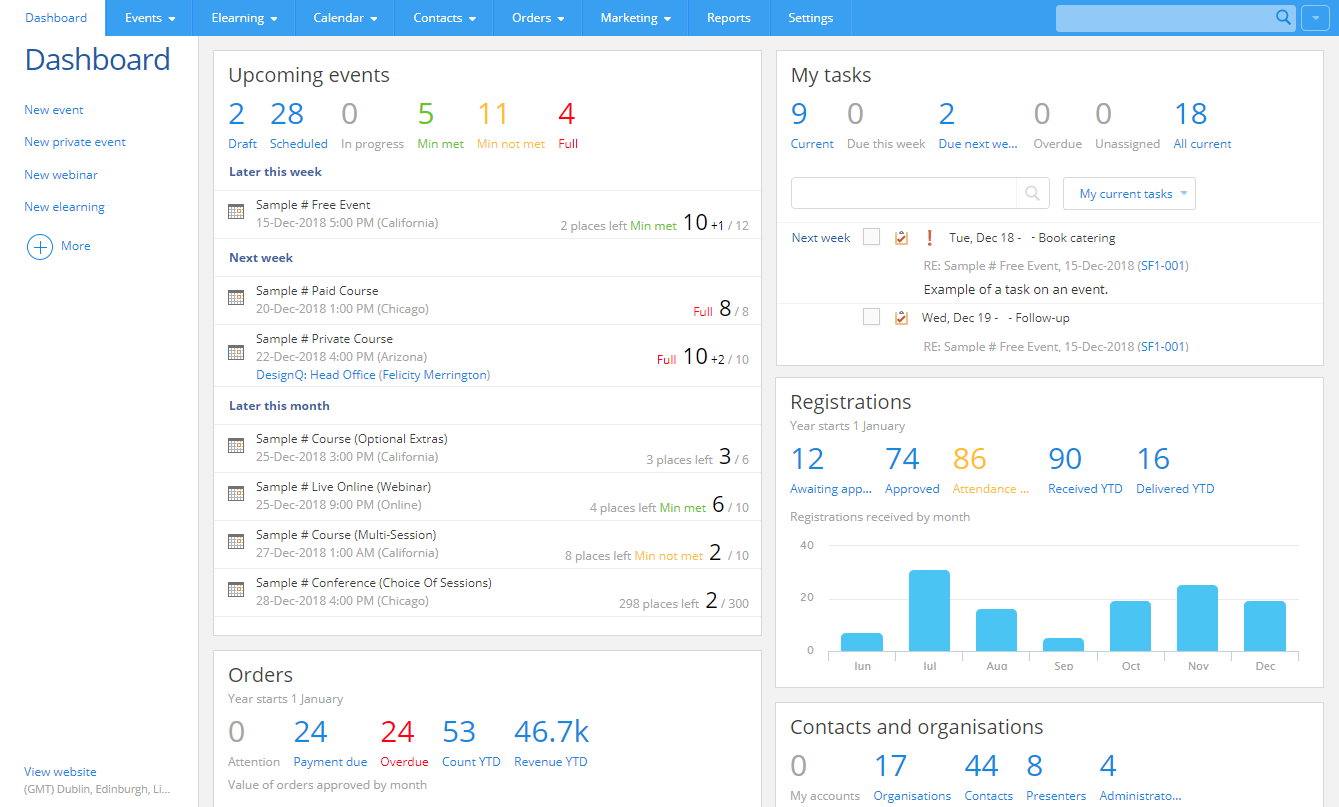Tick the checkbox for Follow-up task
Screen dimensions: 1339x807
click(x=871, y=317)
